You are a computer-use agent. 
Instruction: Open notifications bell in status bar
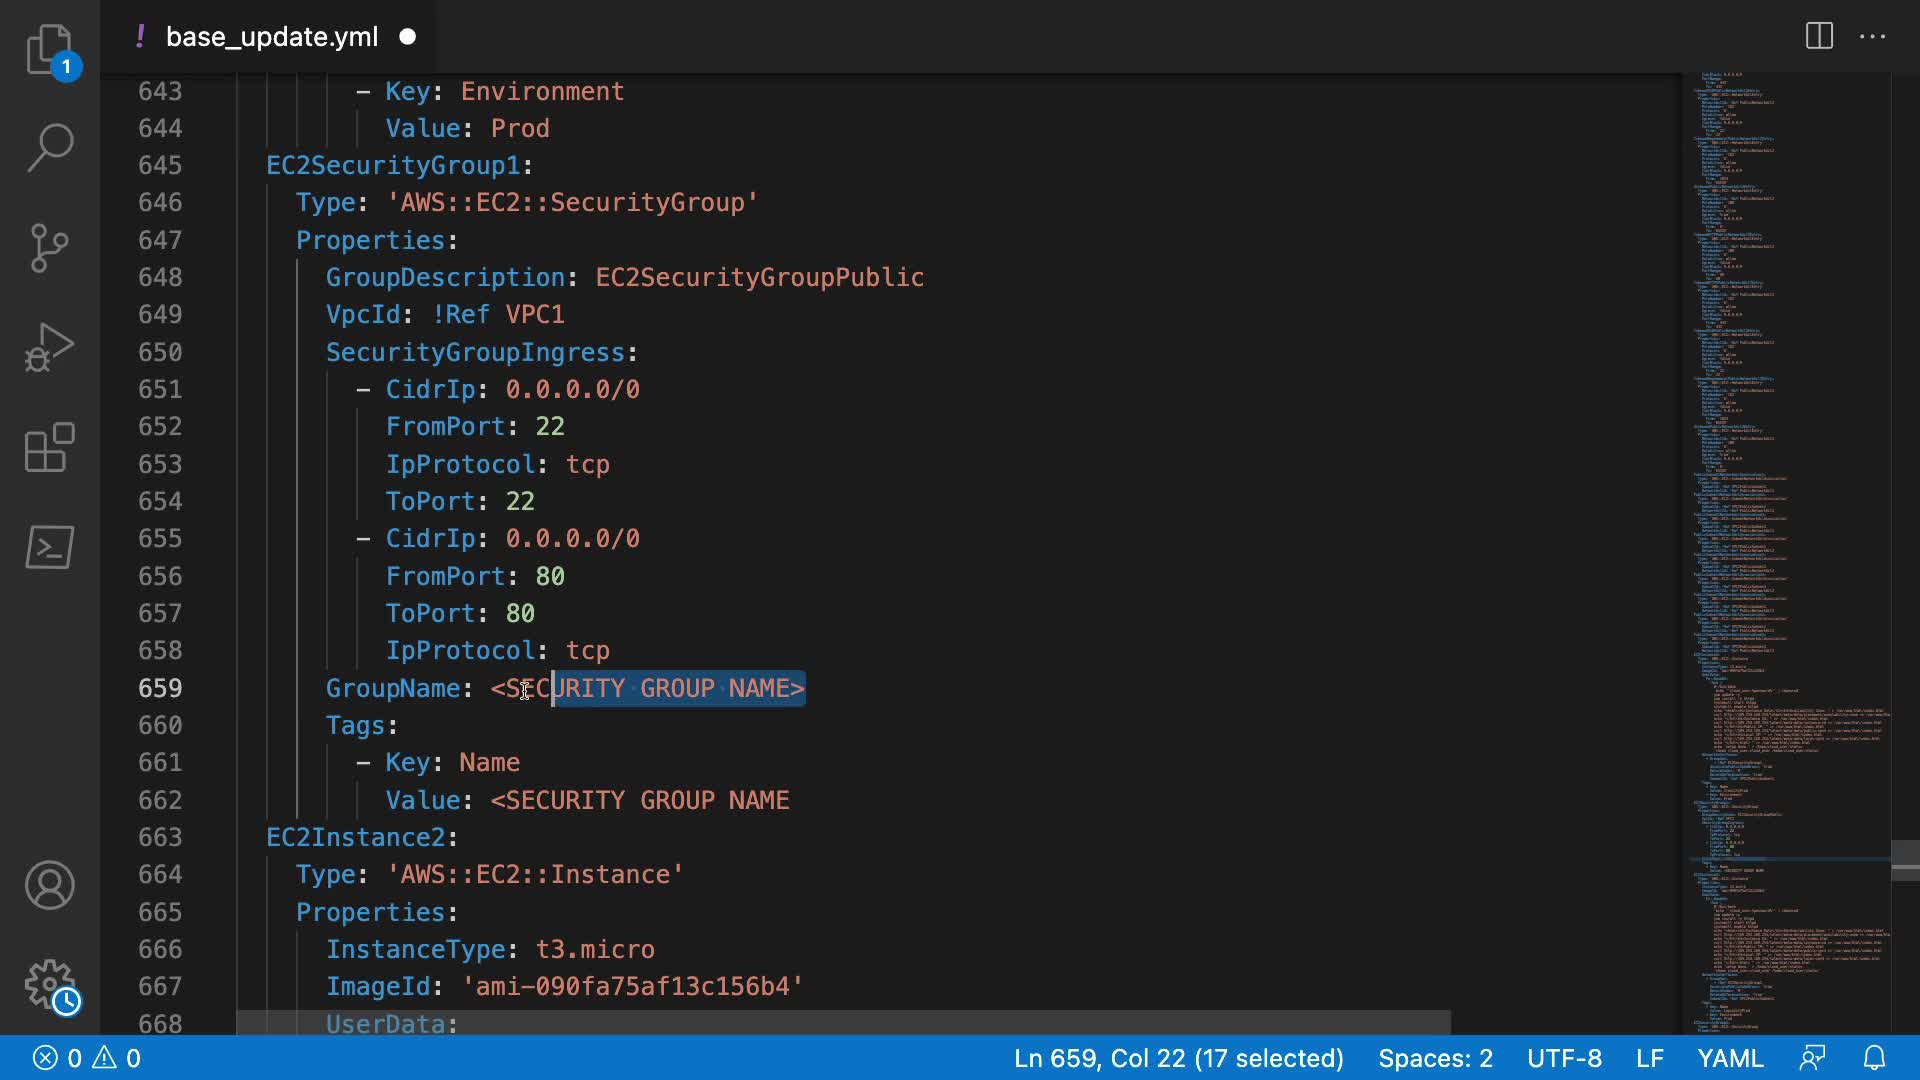[x=1874, y=1058]
